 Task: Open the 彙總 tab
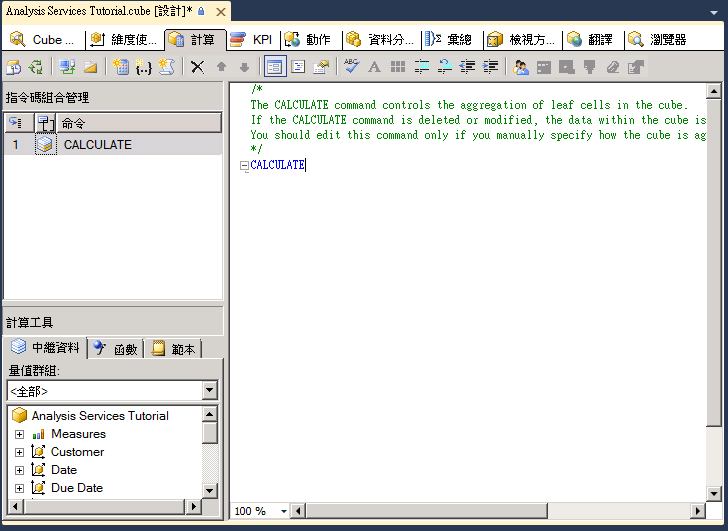(450, 40)
